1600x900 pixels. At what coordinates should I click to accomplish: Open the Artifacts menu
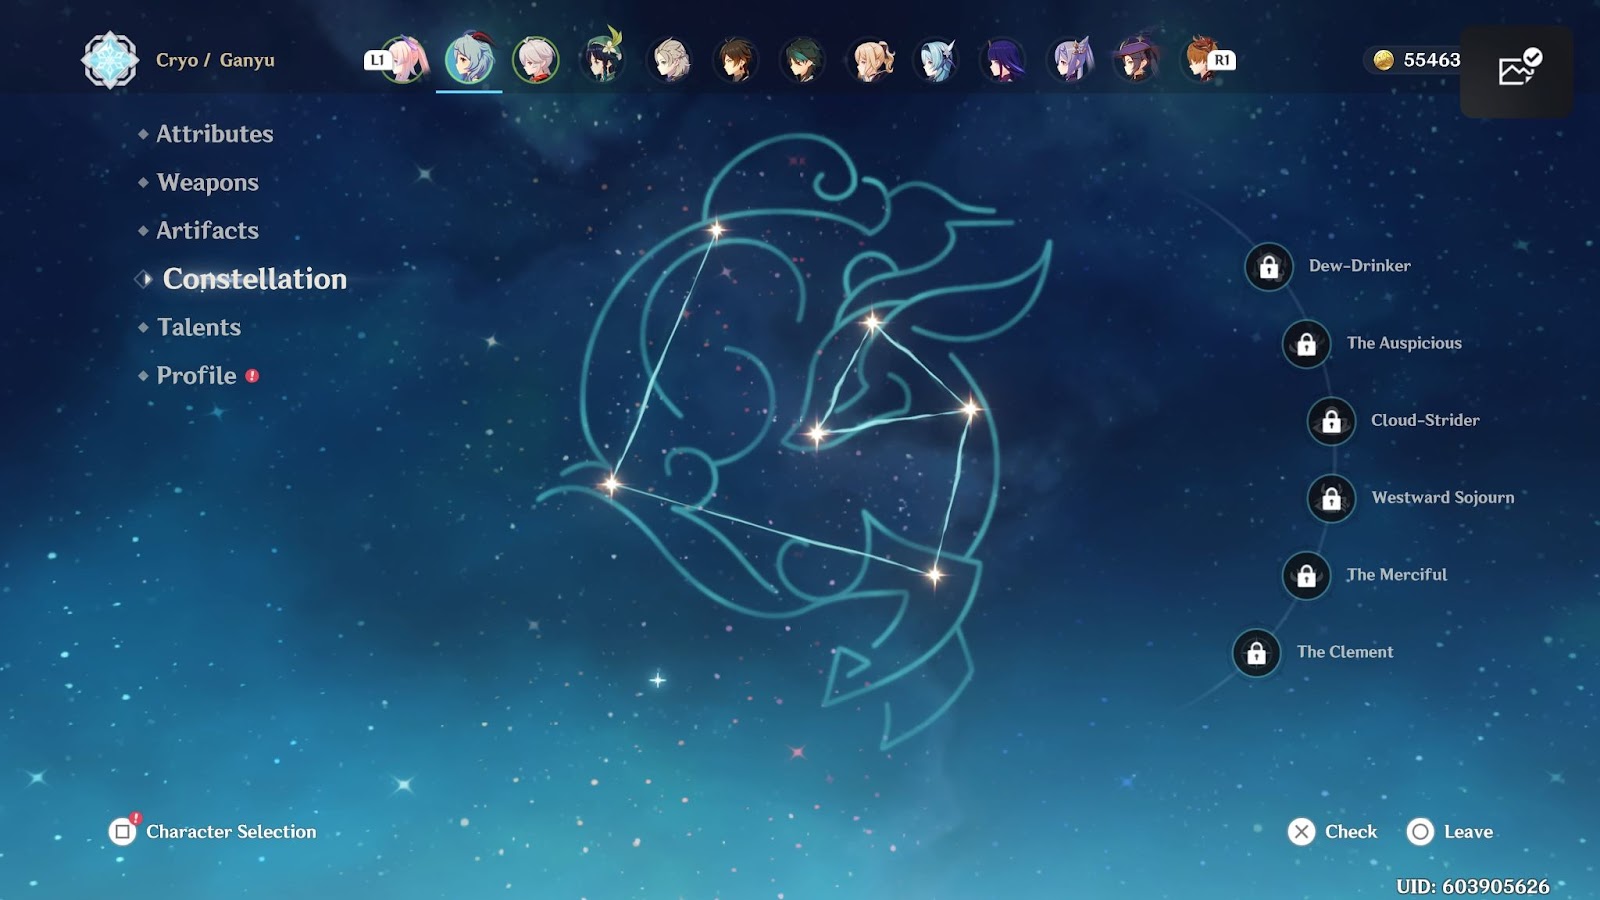[207, 230]
